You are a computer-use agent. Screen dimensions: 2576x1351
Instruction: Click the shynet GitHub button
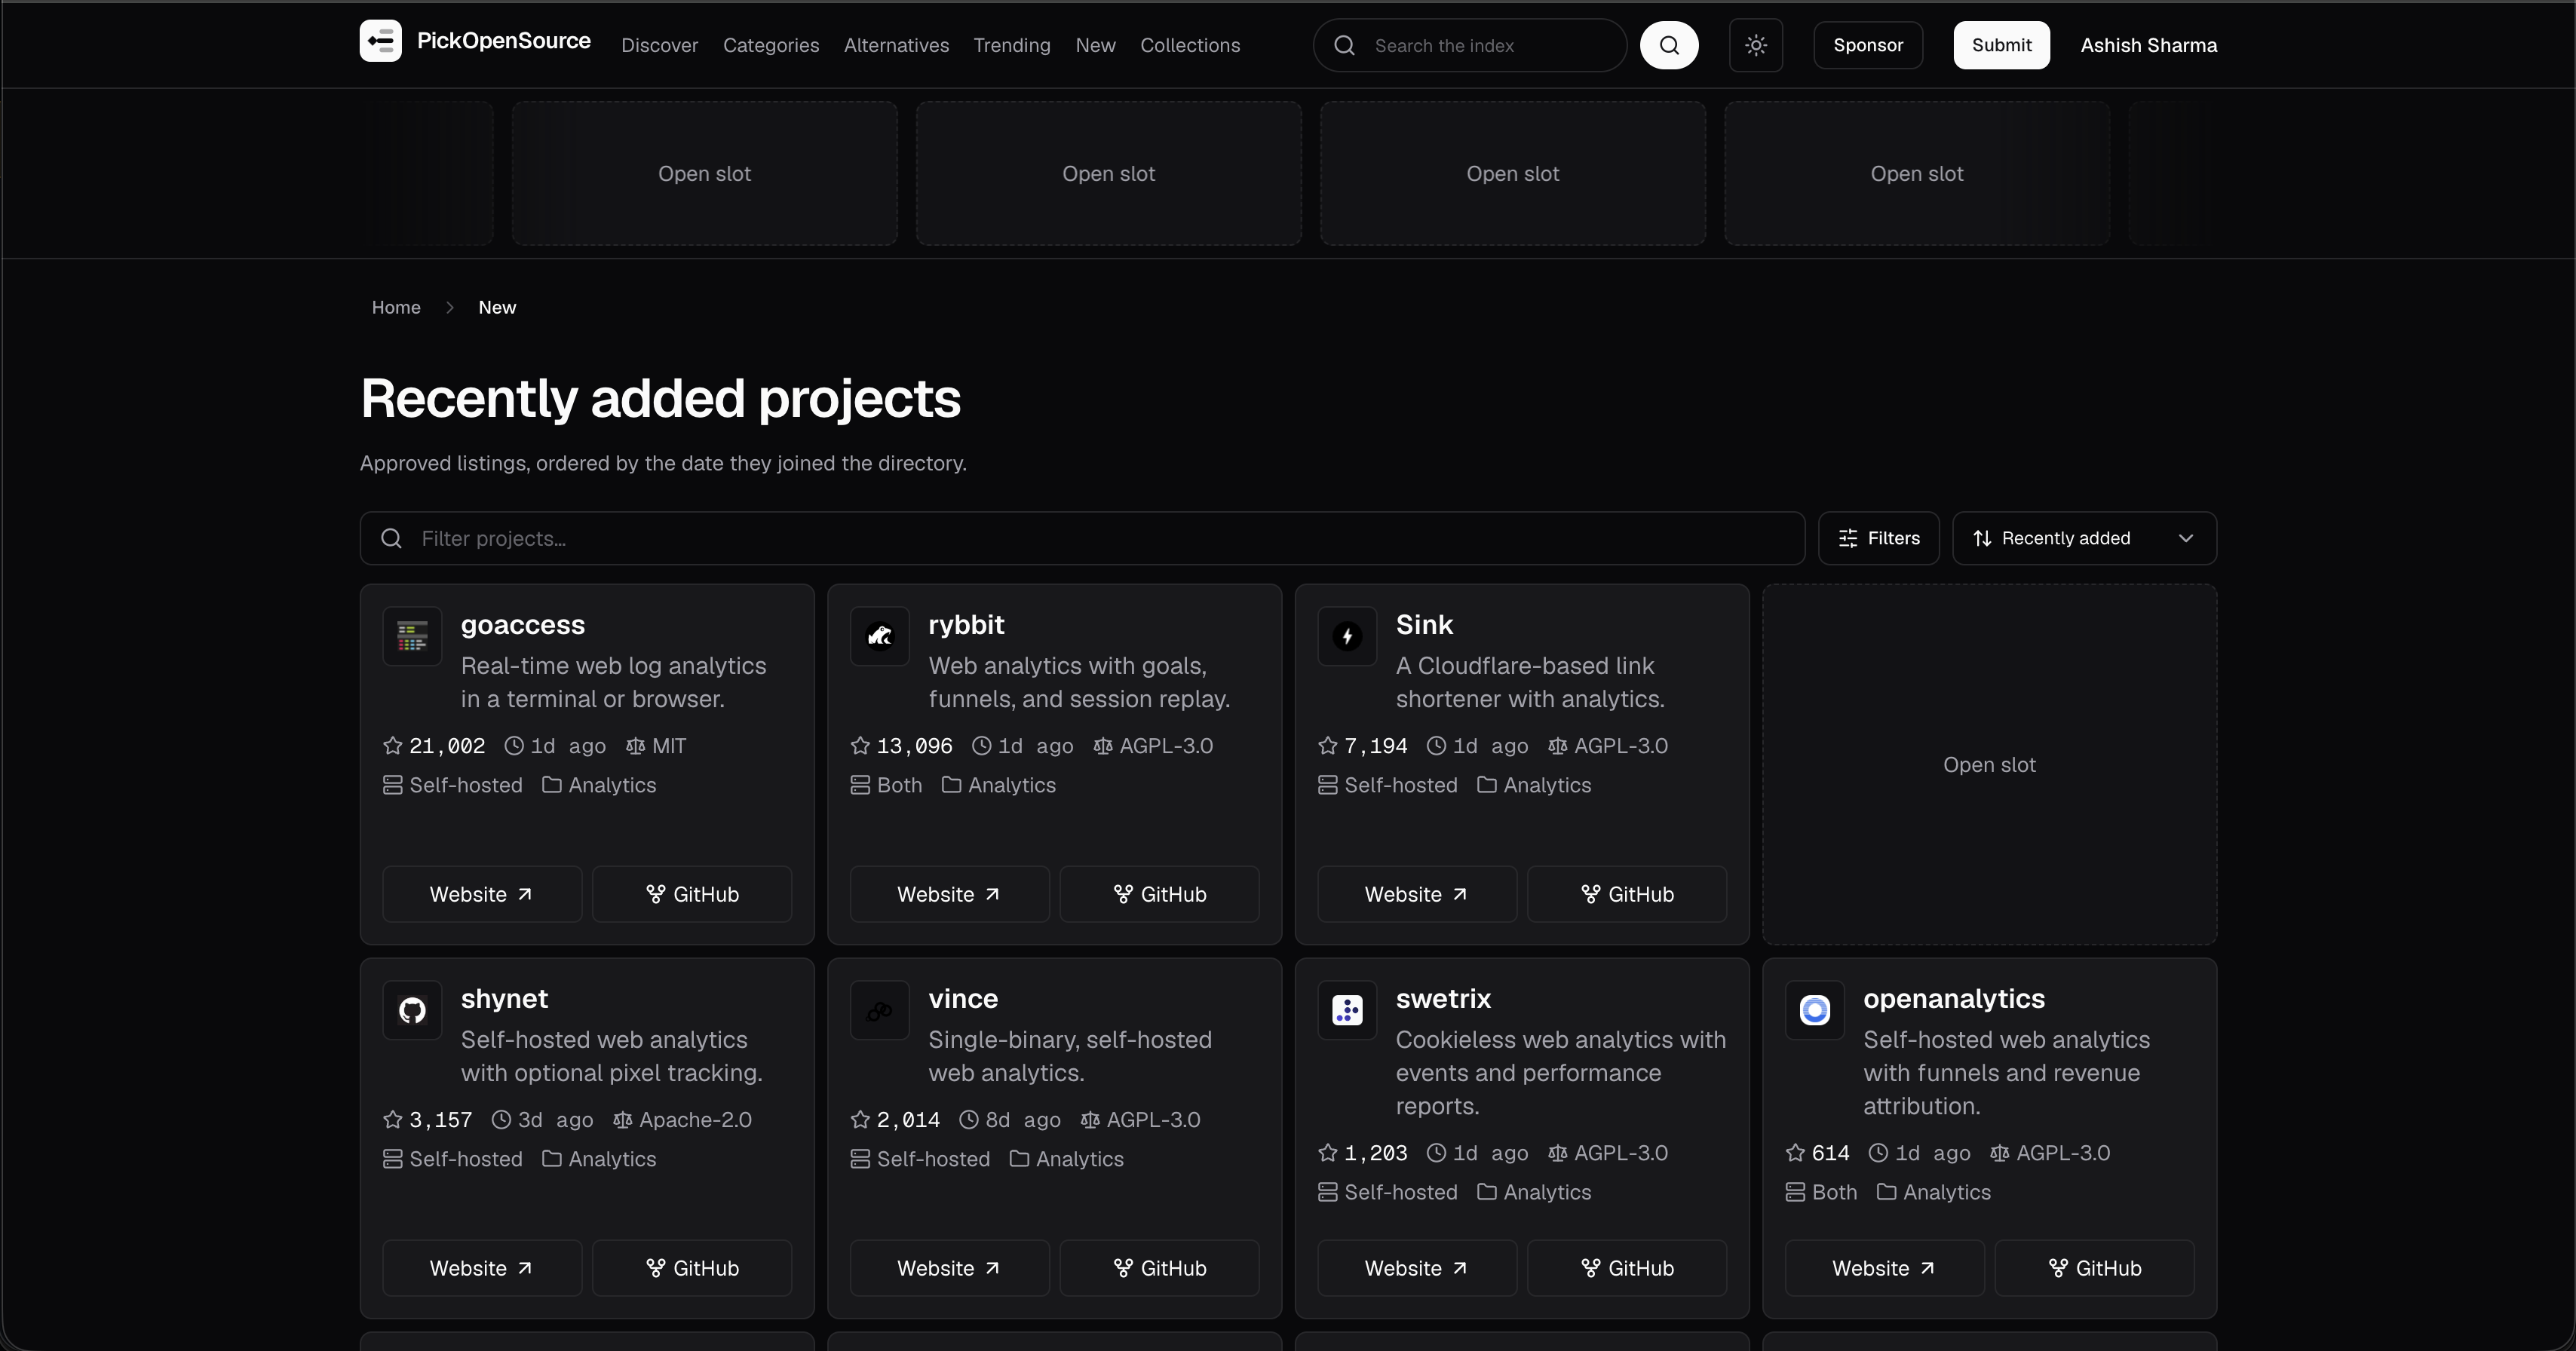tap(692, 1268)
